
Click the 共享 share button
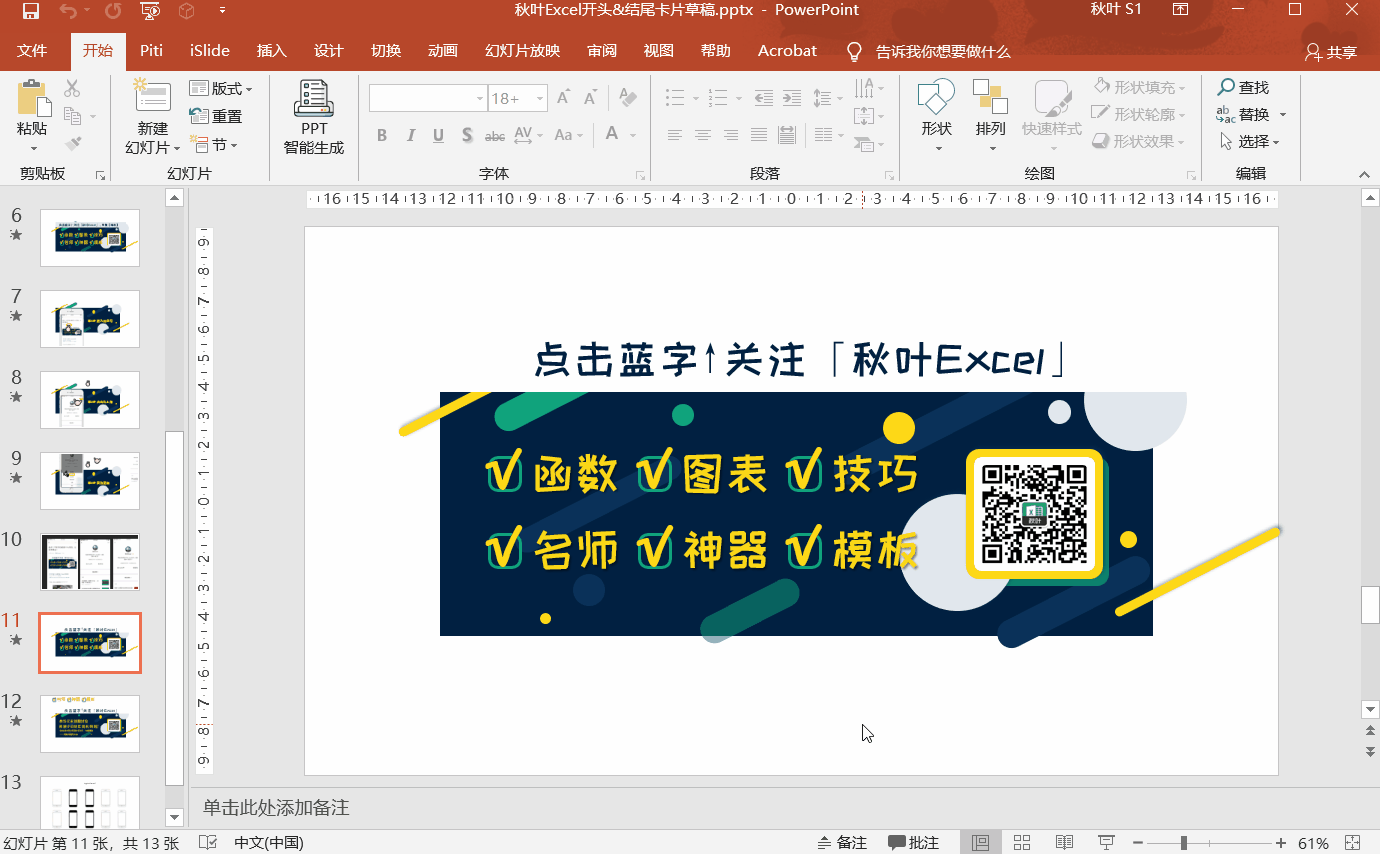coord(1331,52)
